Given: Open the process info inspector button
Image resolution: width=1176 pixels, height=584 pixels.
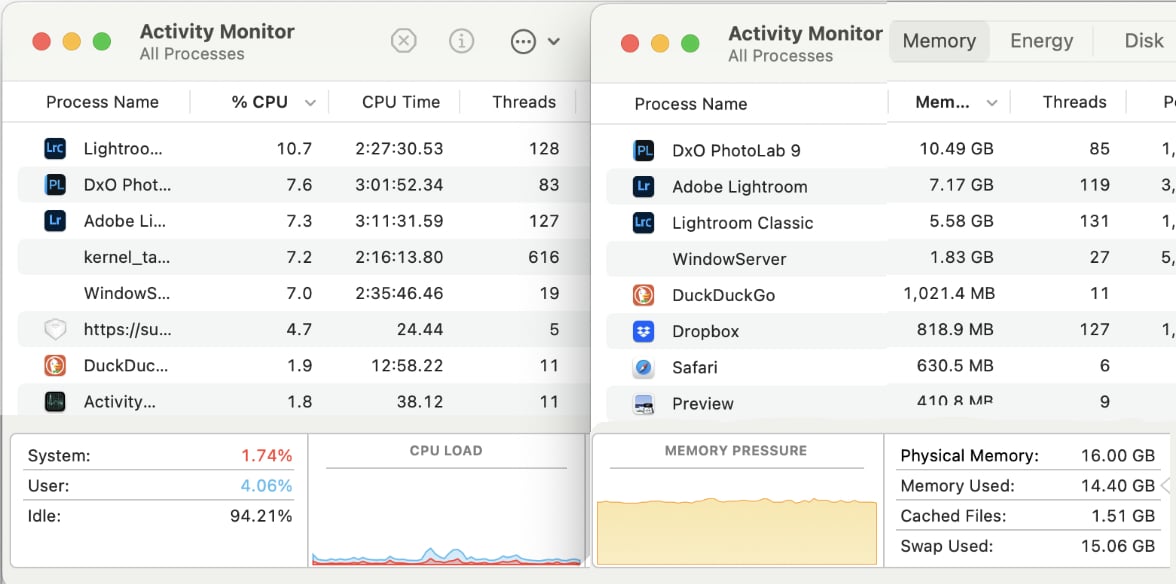Looking at the screenshot, I should pyautogui.click(x=461, y=41).
